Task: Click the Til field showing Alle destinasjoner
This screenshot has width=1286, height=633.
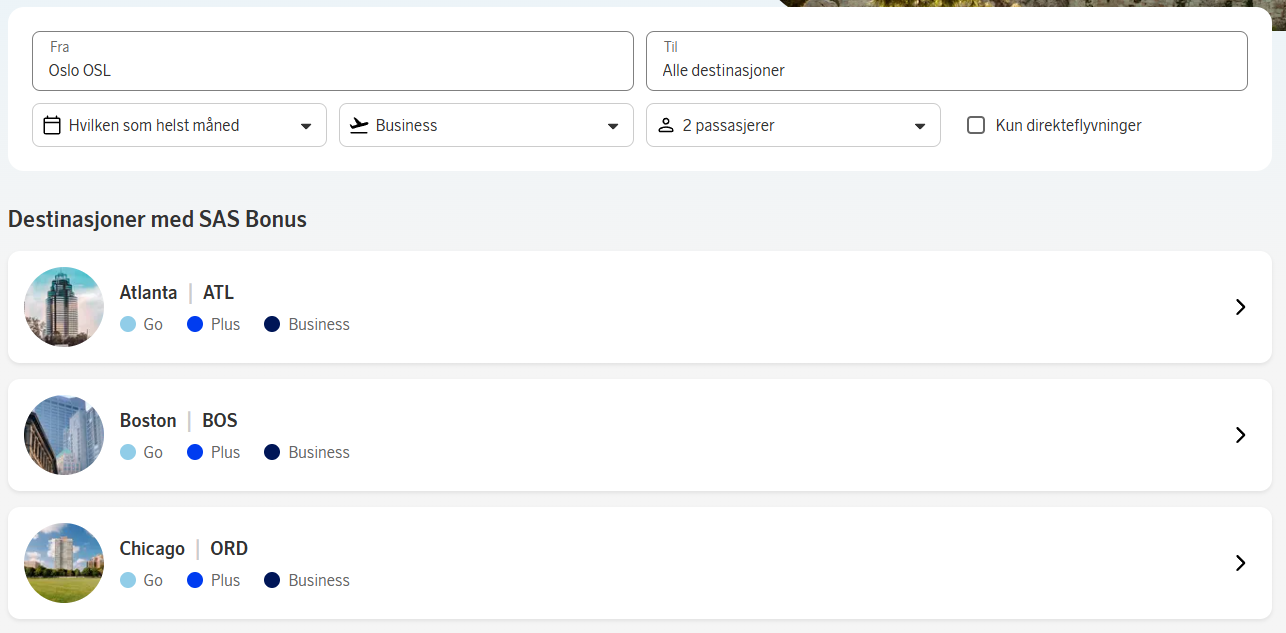Action: click(947, 61)
